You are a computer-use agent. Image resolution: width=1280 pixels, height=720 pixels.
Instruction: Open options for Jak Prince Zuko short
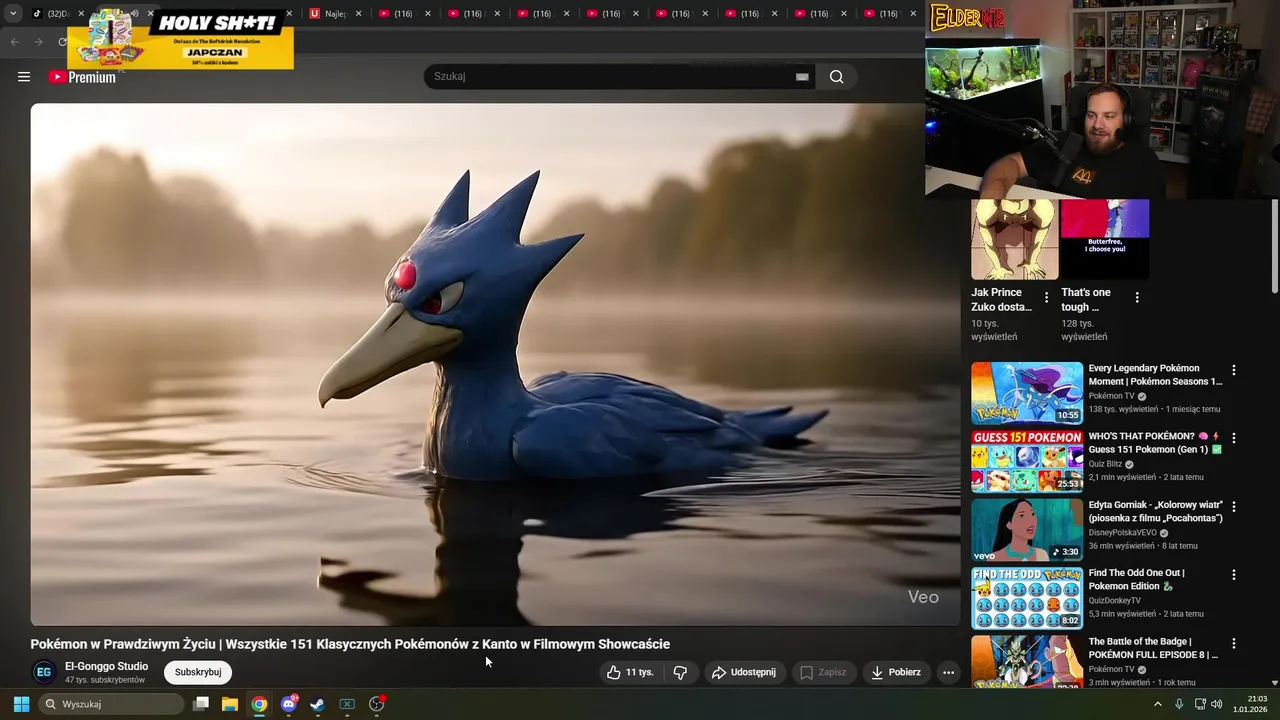[1046, 297]
